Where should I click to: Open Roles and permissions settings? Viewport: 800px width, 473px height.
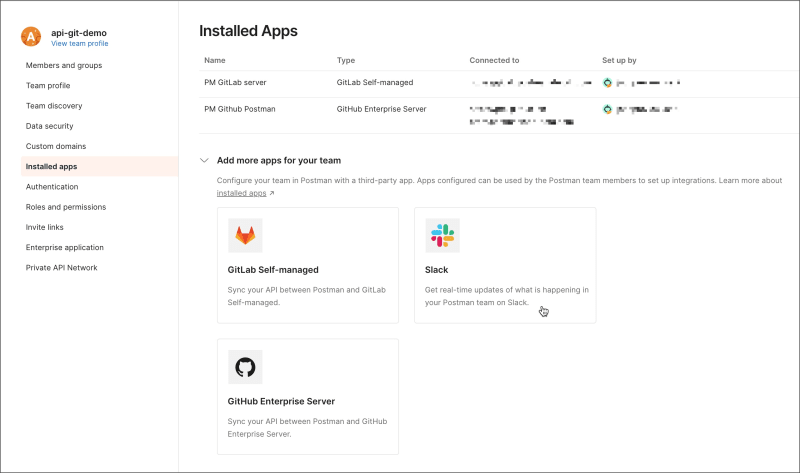[66, 207]
